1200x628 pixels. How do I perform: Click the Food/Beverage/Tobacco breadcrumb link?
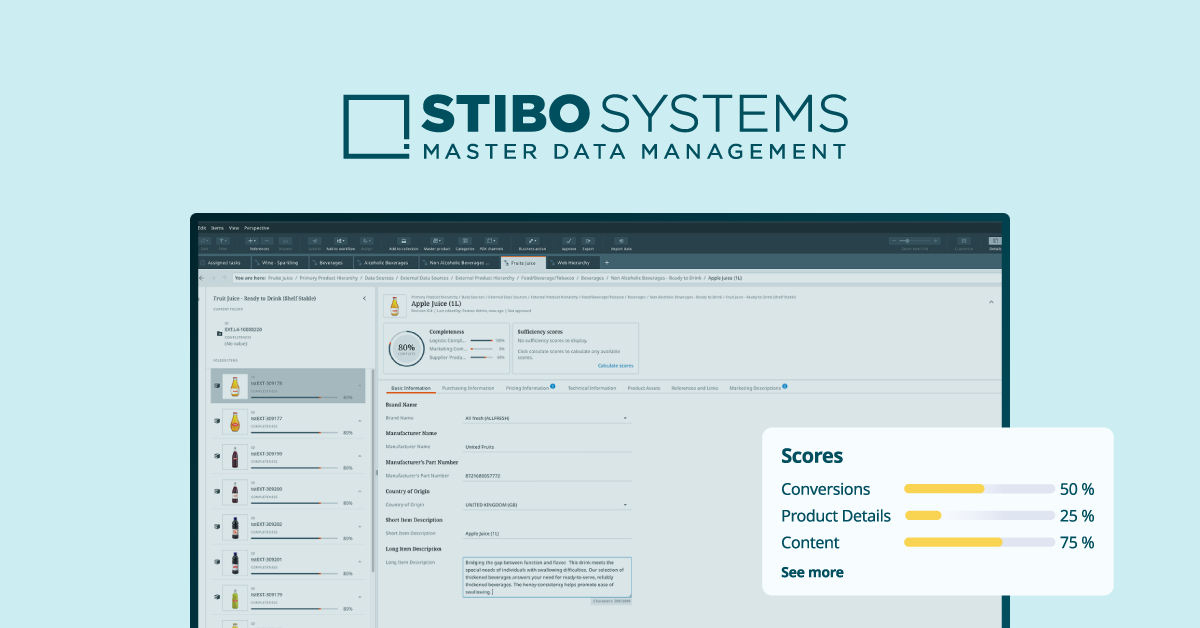(547, 278)
